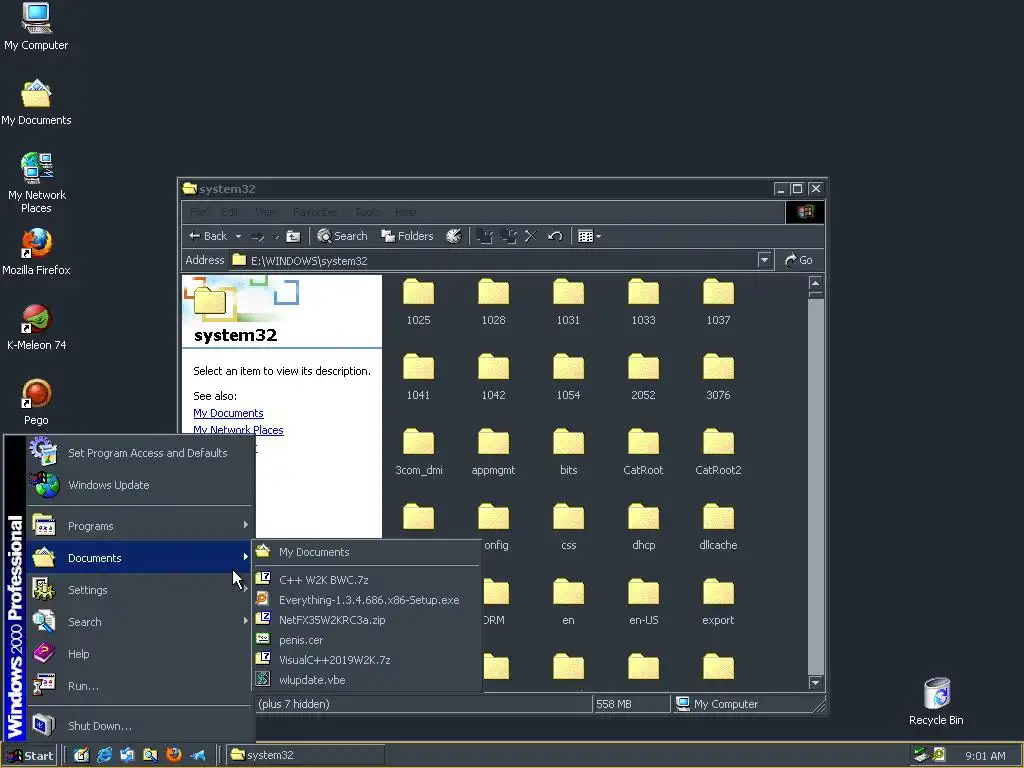The height and width of the screenshot is (768, 1024).
Task: Select the export folder
Action: coord(718,603)
